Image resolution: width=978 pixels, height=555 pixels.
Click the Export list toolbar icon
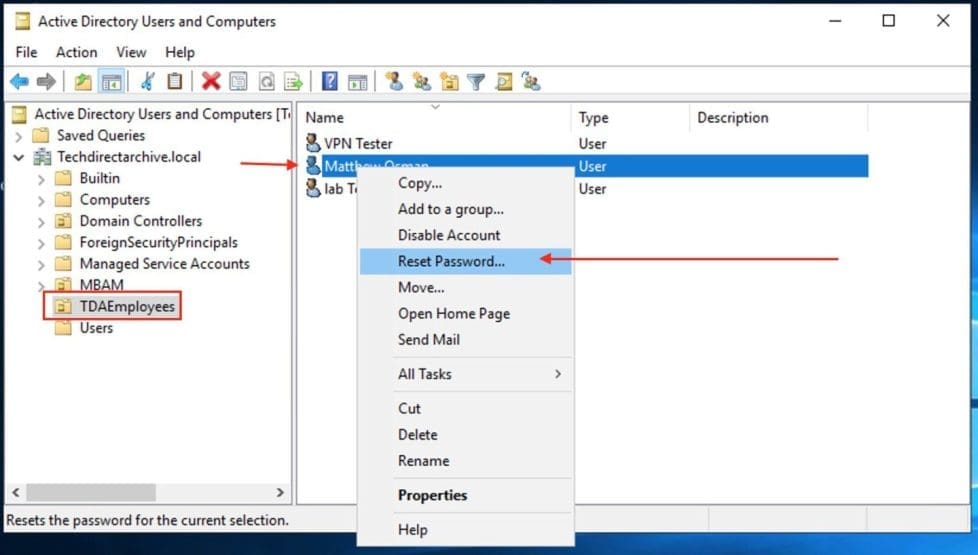(293, 82)
